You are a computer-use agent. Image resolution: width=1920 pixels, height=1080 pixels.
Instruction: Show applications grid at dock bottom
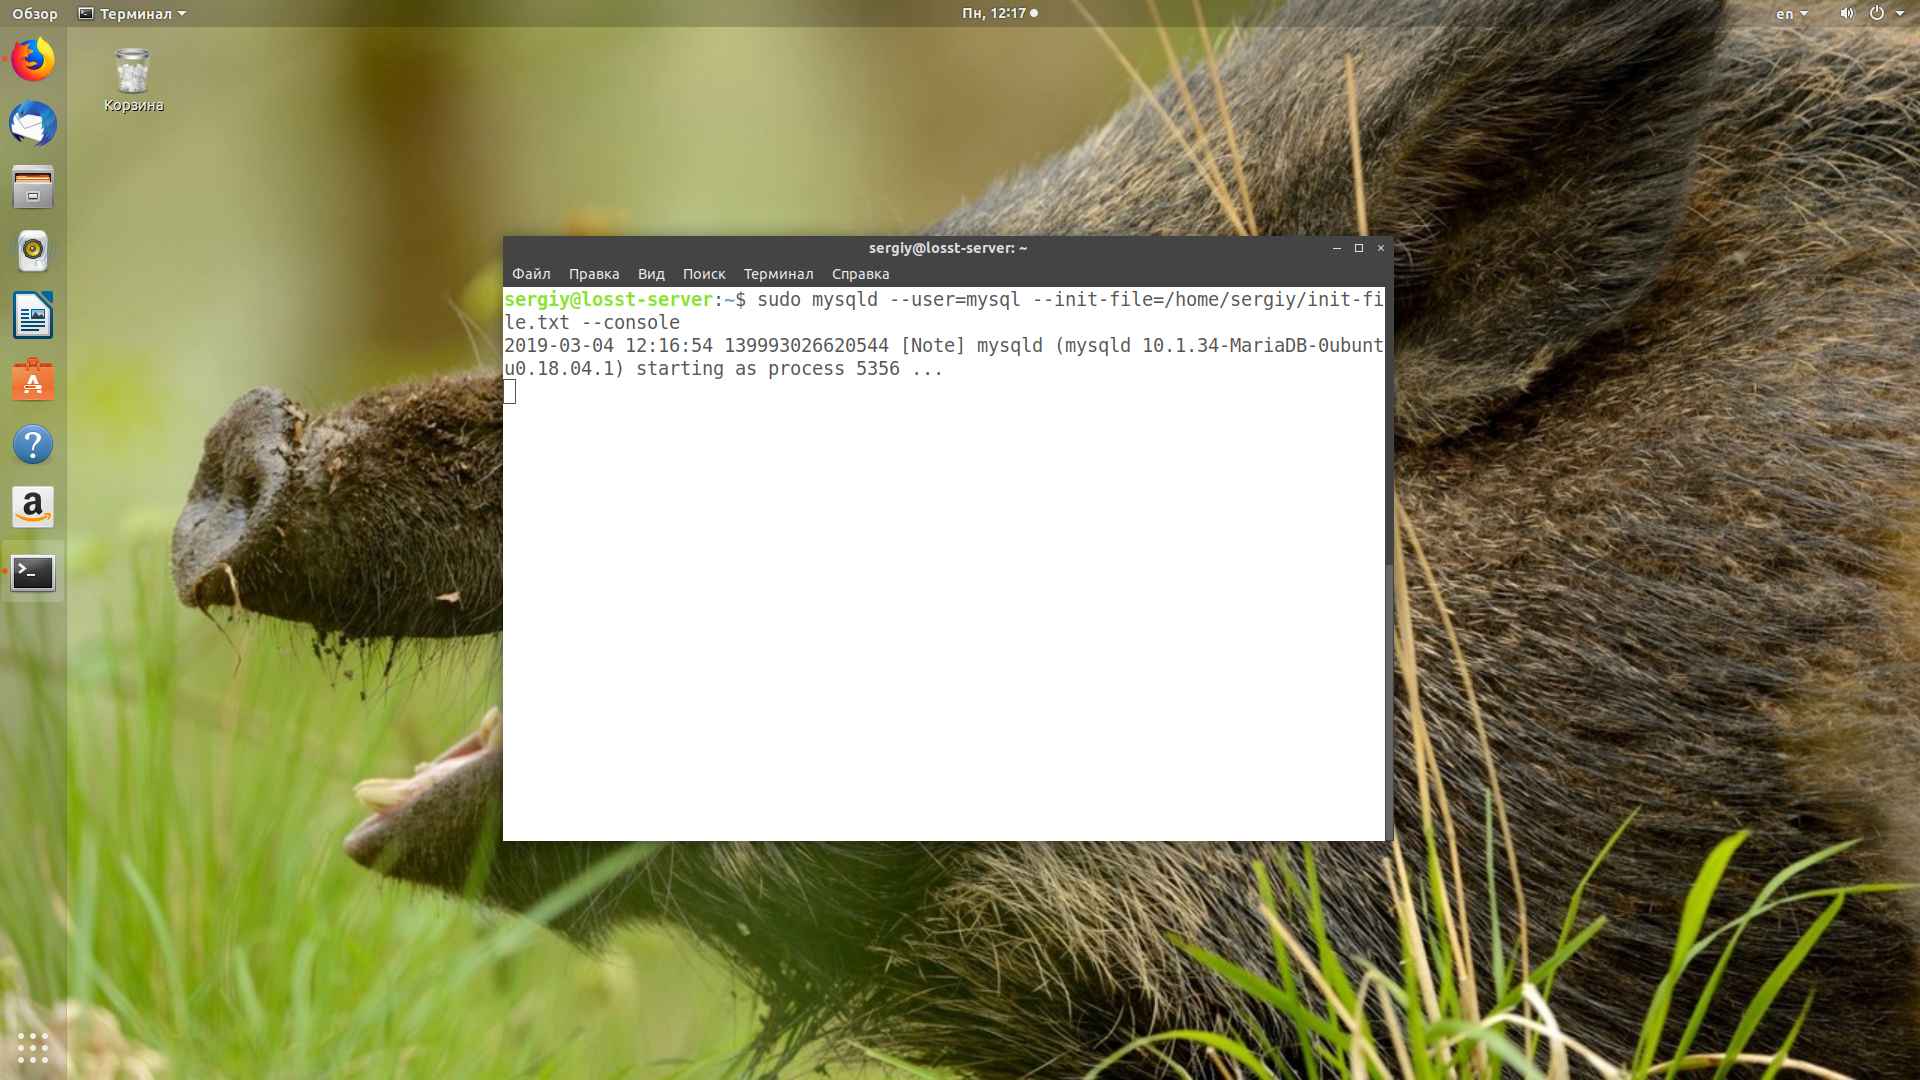(x=33, y=1047)
